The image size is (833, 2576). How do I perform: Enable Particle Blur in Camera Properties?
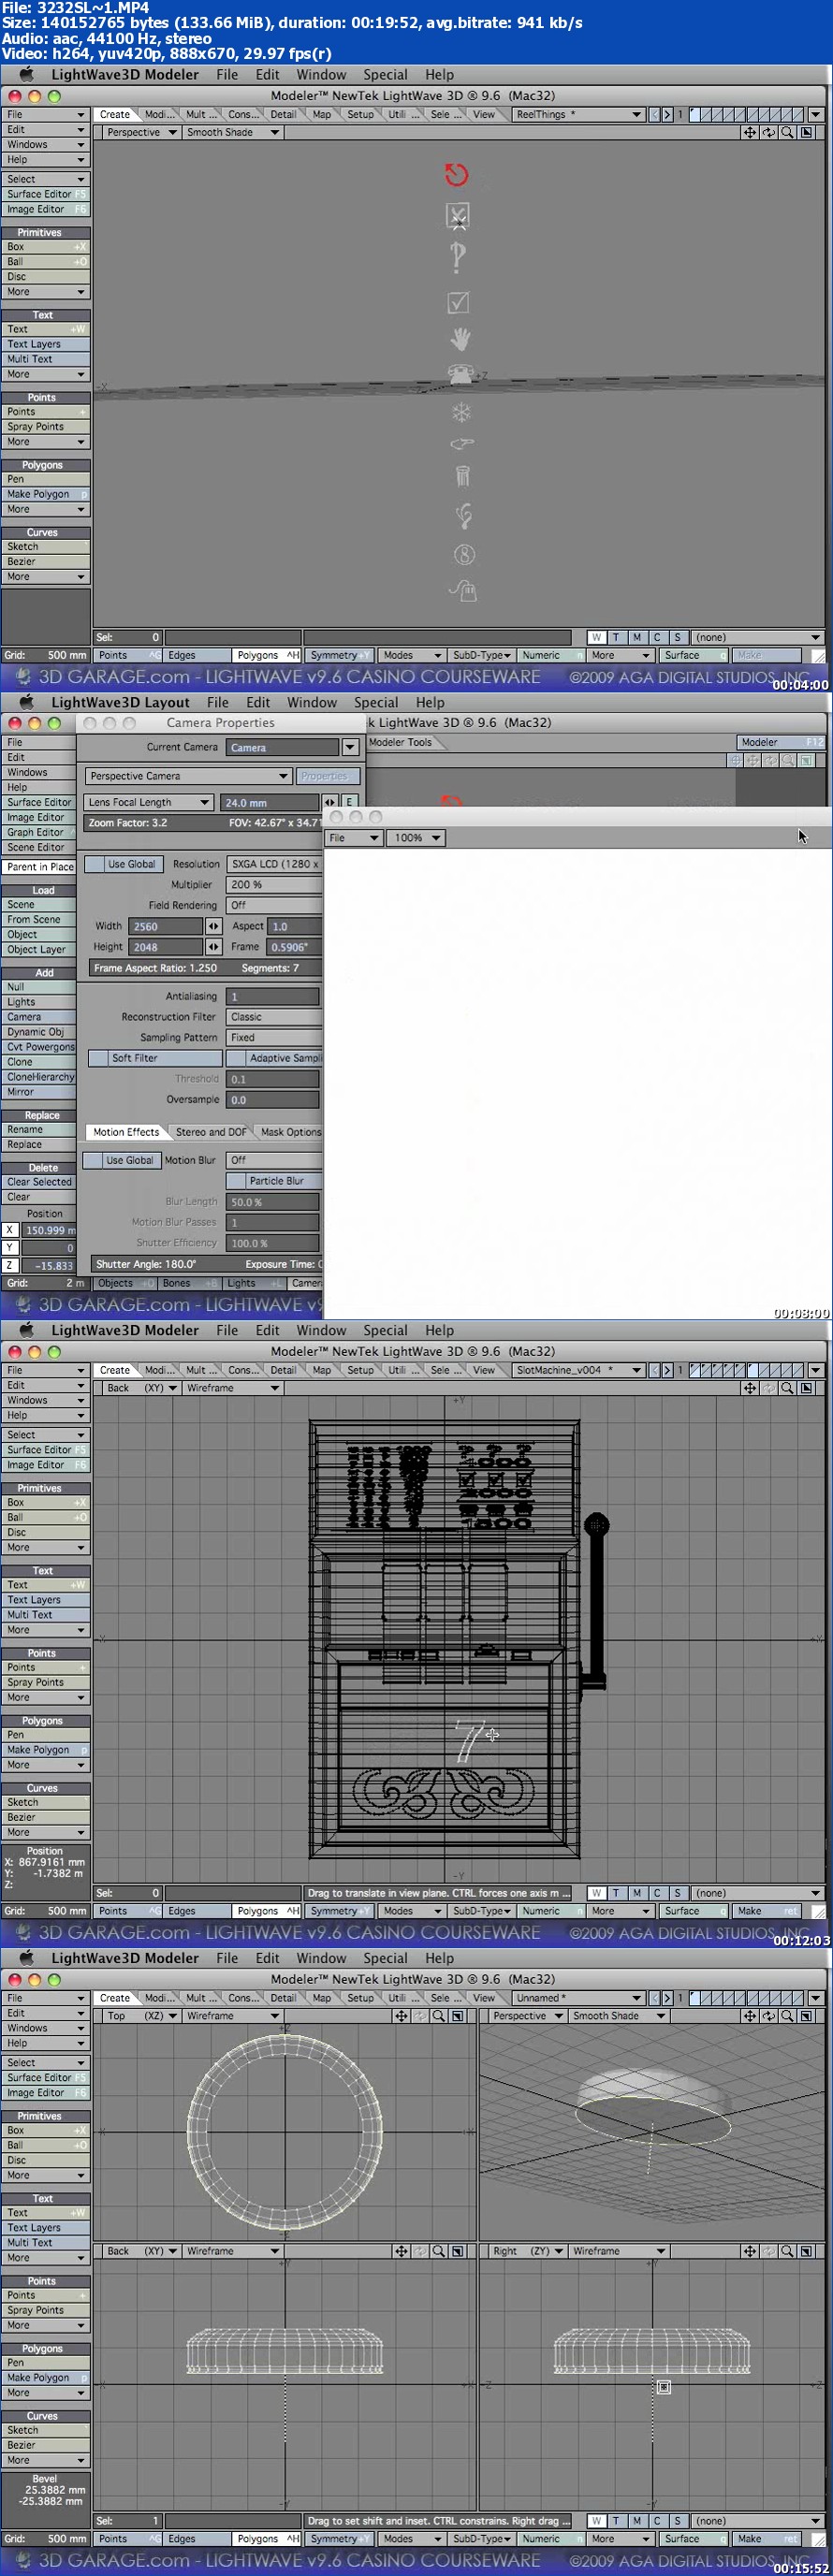click(x=275, y=1181)
